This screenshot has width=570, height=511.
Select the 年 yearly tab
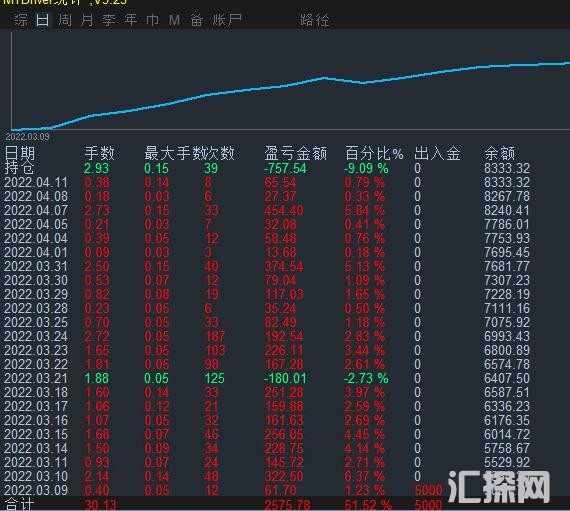131,20
